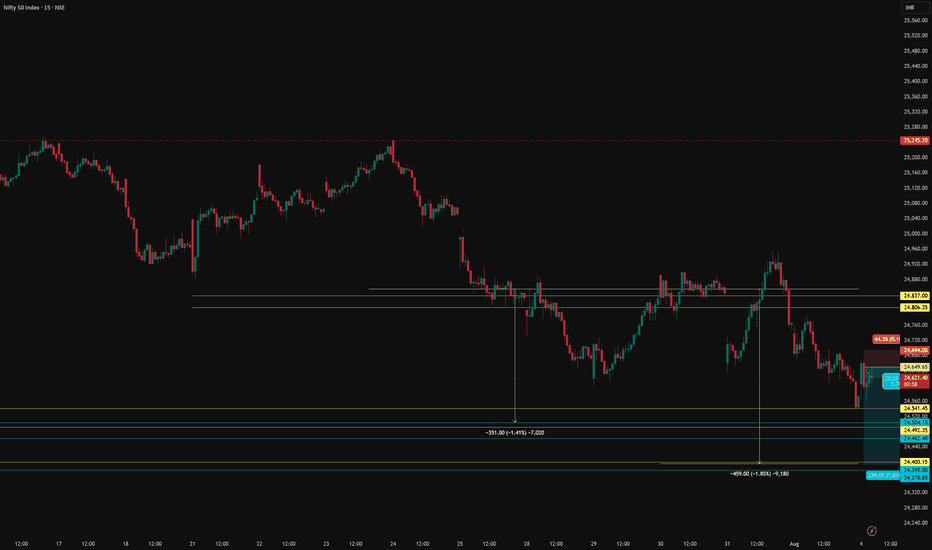Click the Aug date on time axis
The image size is (932, 550).
pyautogui.click(x=794, y=543)
